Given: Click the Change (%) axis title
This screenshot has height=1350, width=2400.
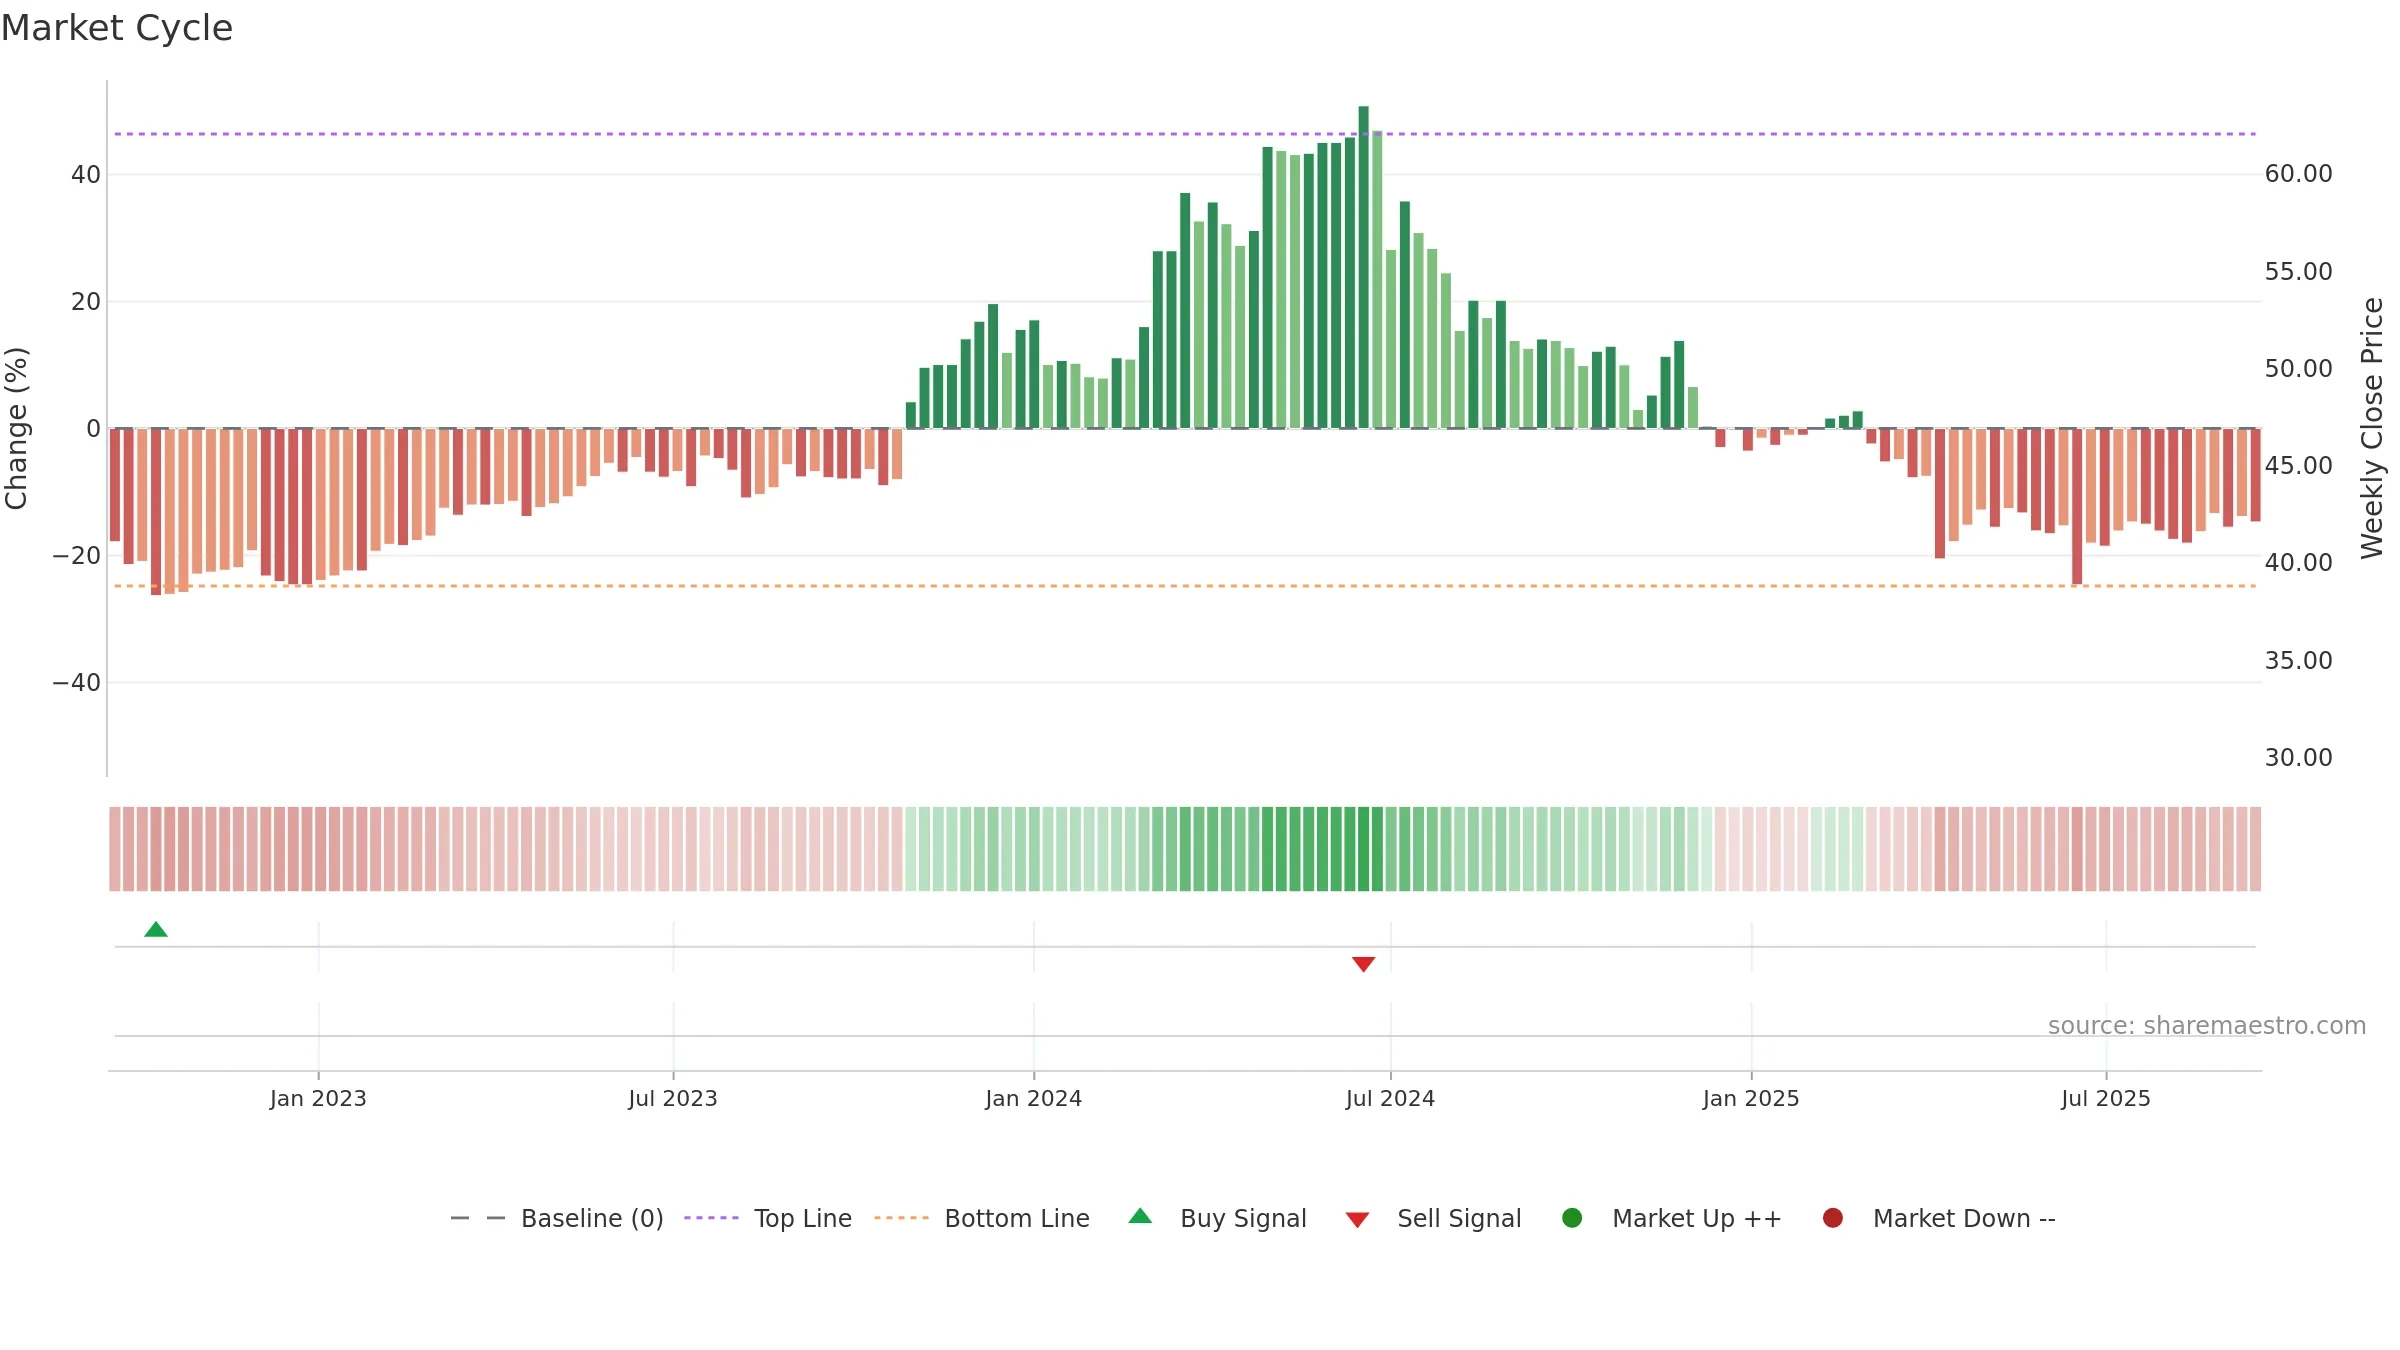Looking at the screenshot, I should click(17, 428).
